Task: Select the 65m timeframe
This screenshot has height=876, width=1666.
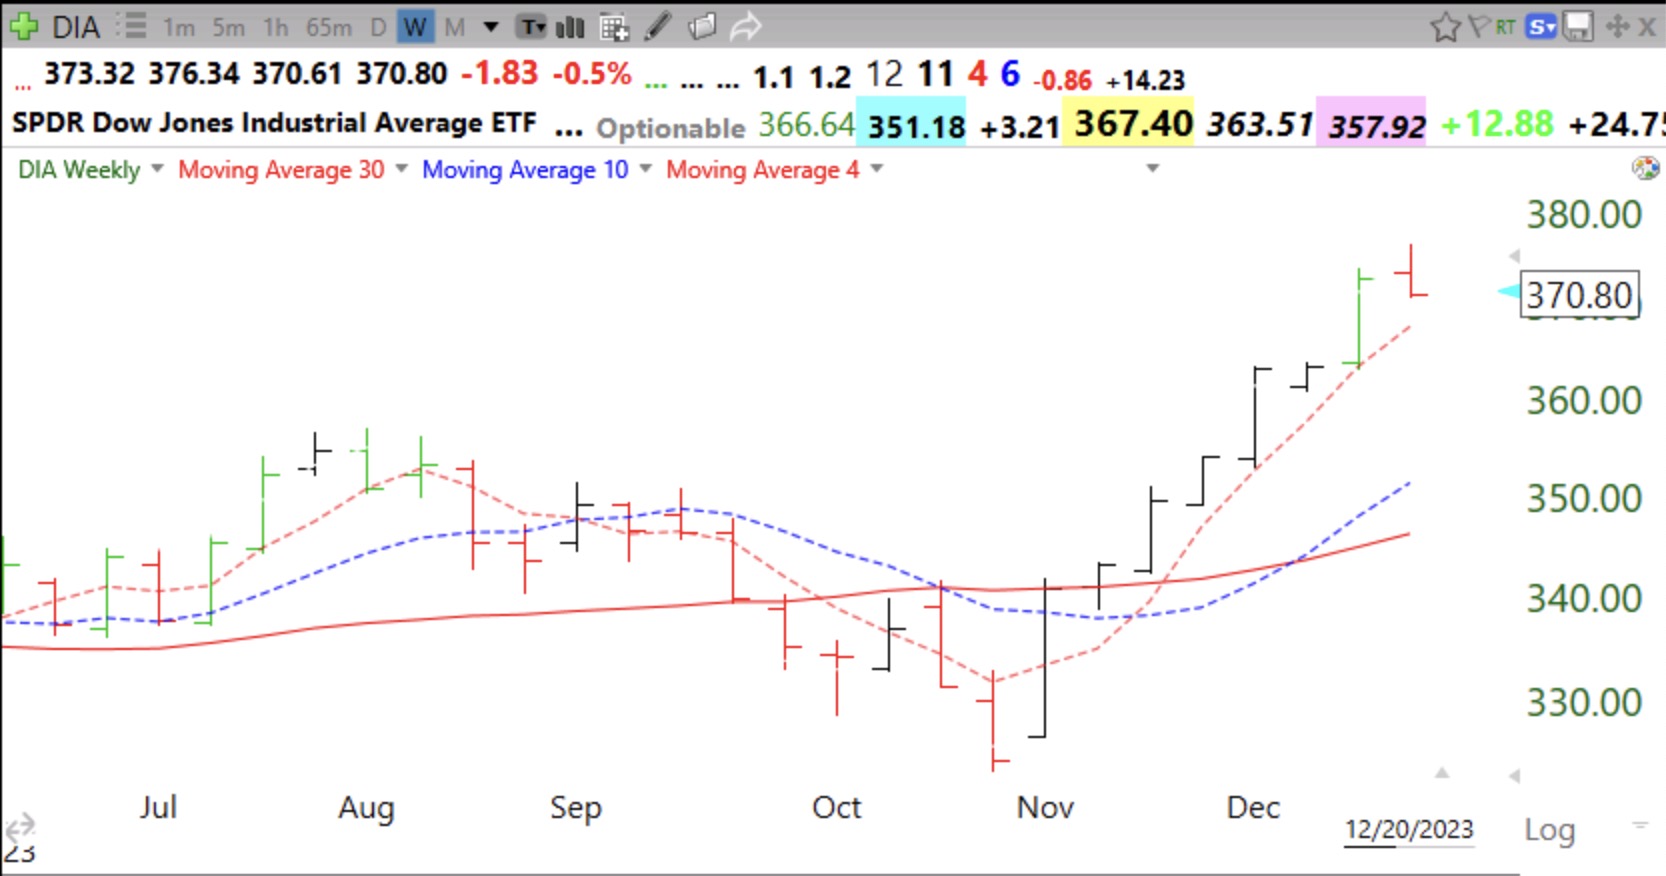Action: (x=328, y=27)
